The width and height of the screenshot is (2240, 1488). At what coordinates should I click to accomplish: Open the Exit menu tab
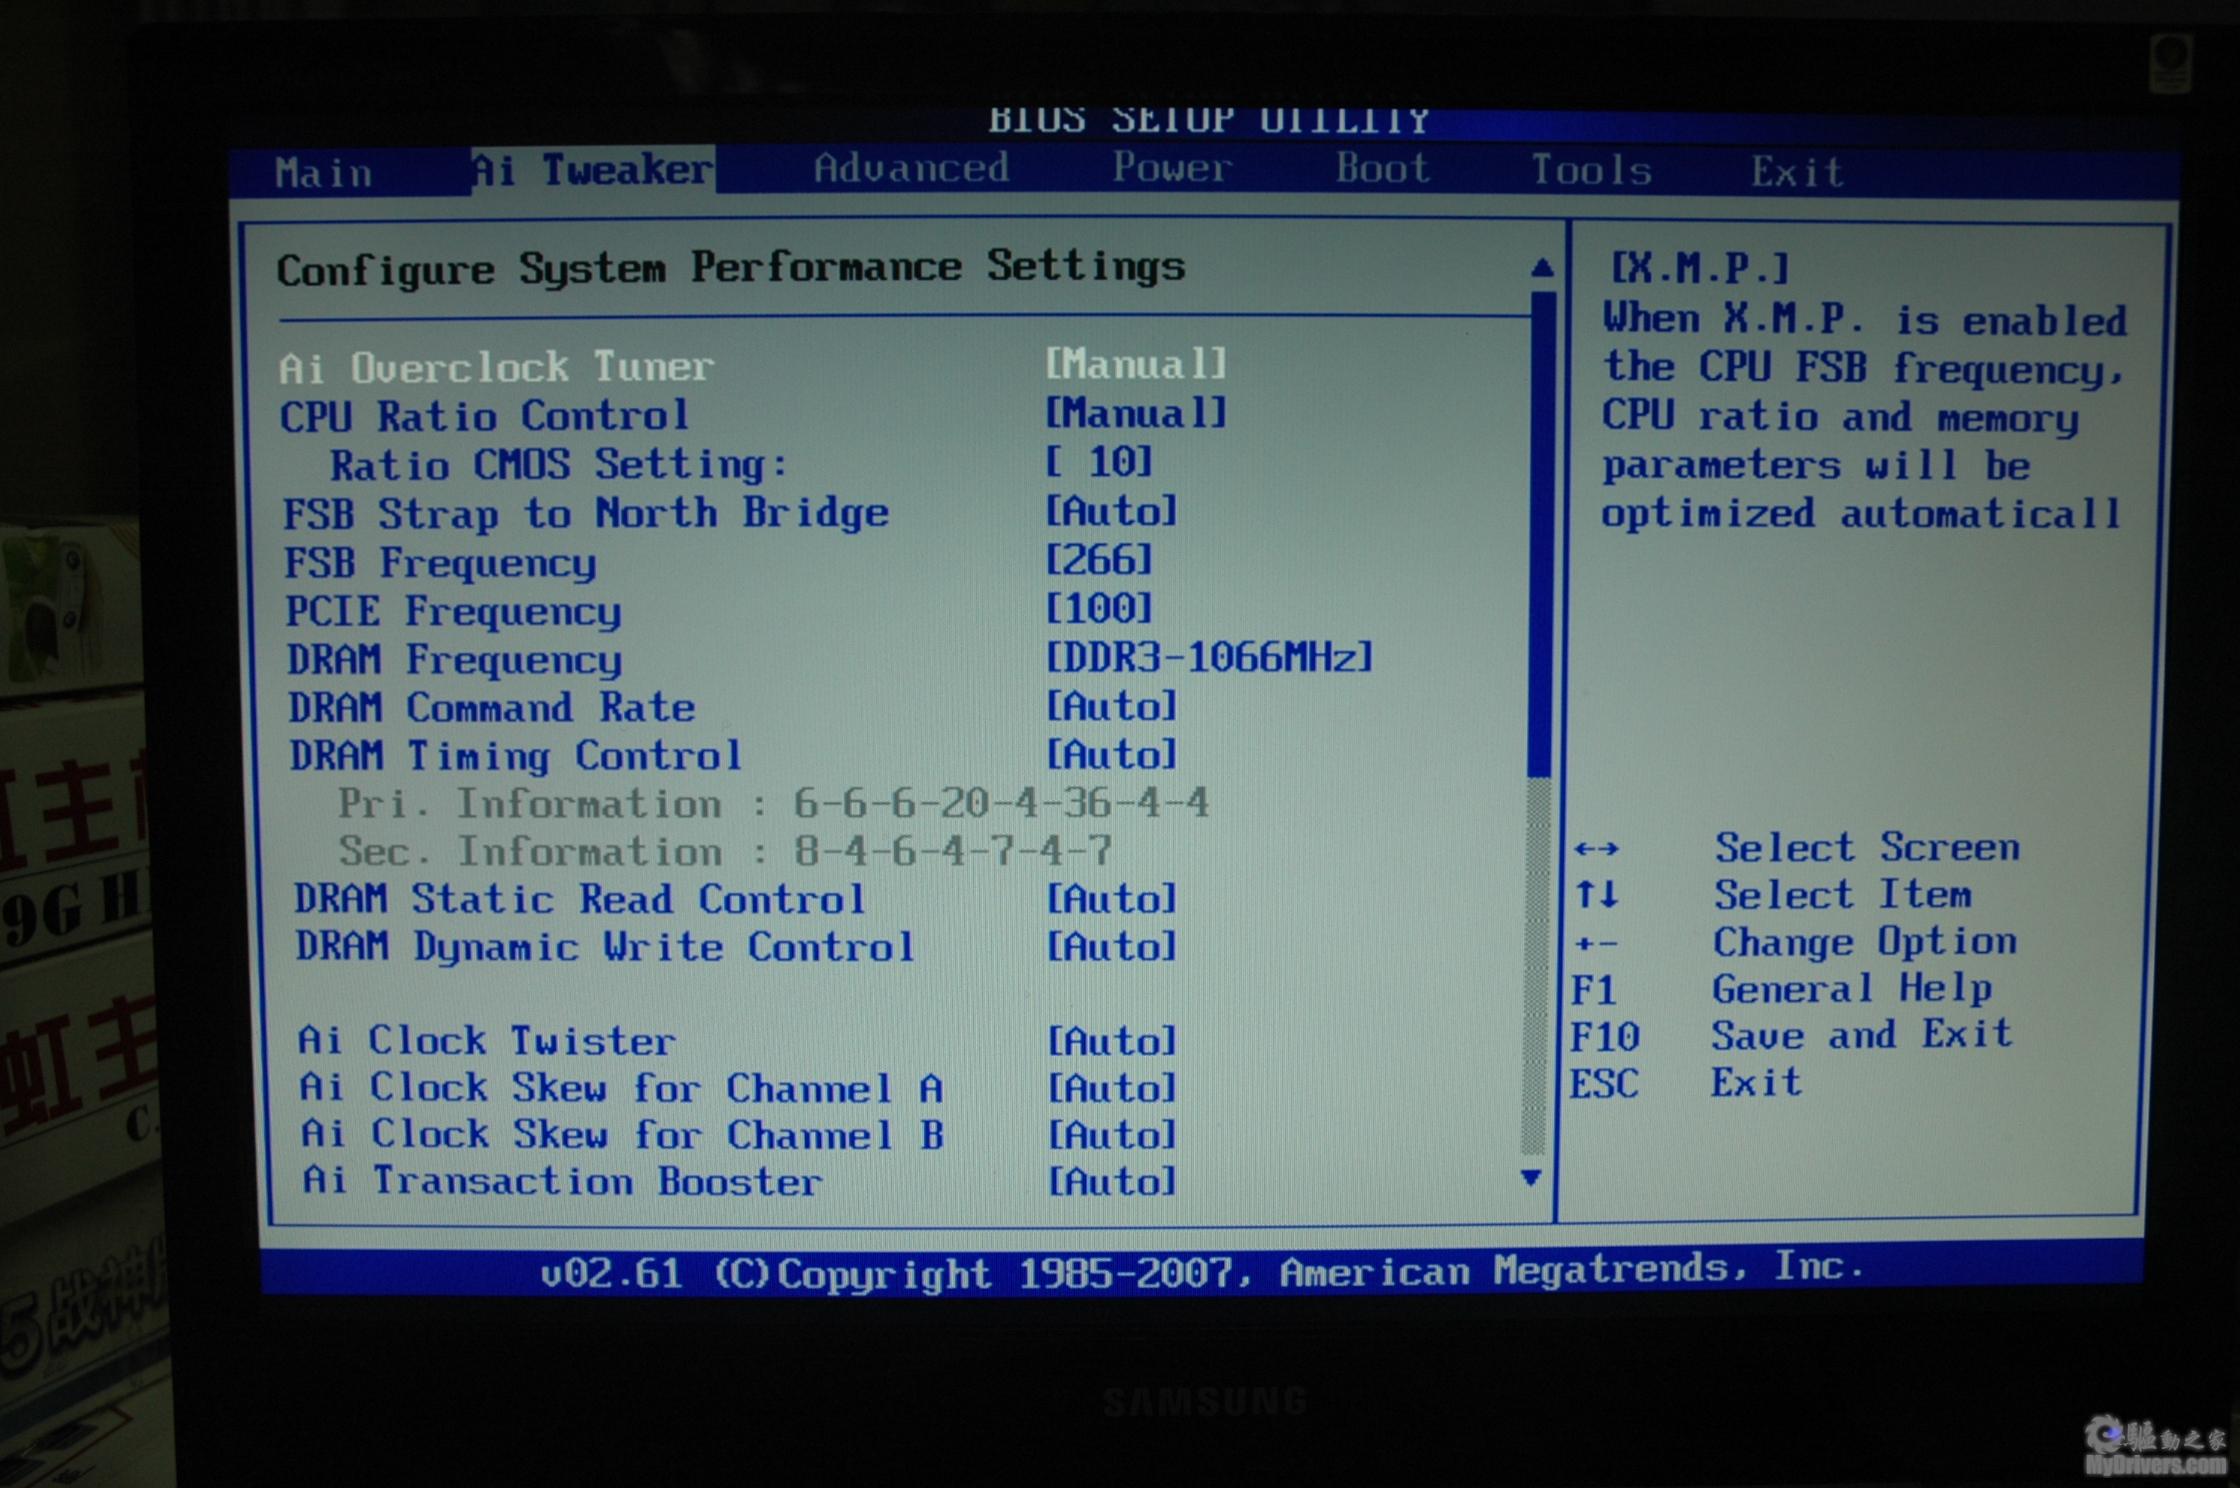click(1796, 172)
